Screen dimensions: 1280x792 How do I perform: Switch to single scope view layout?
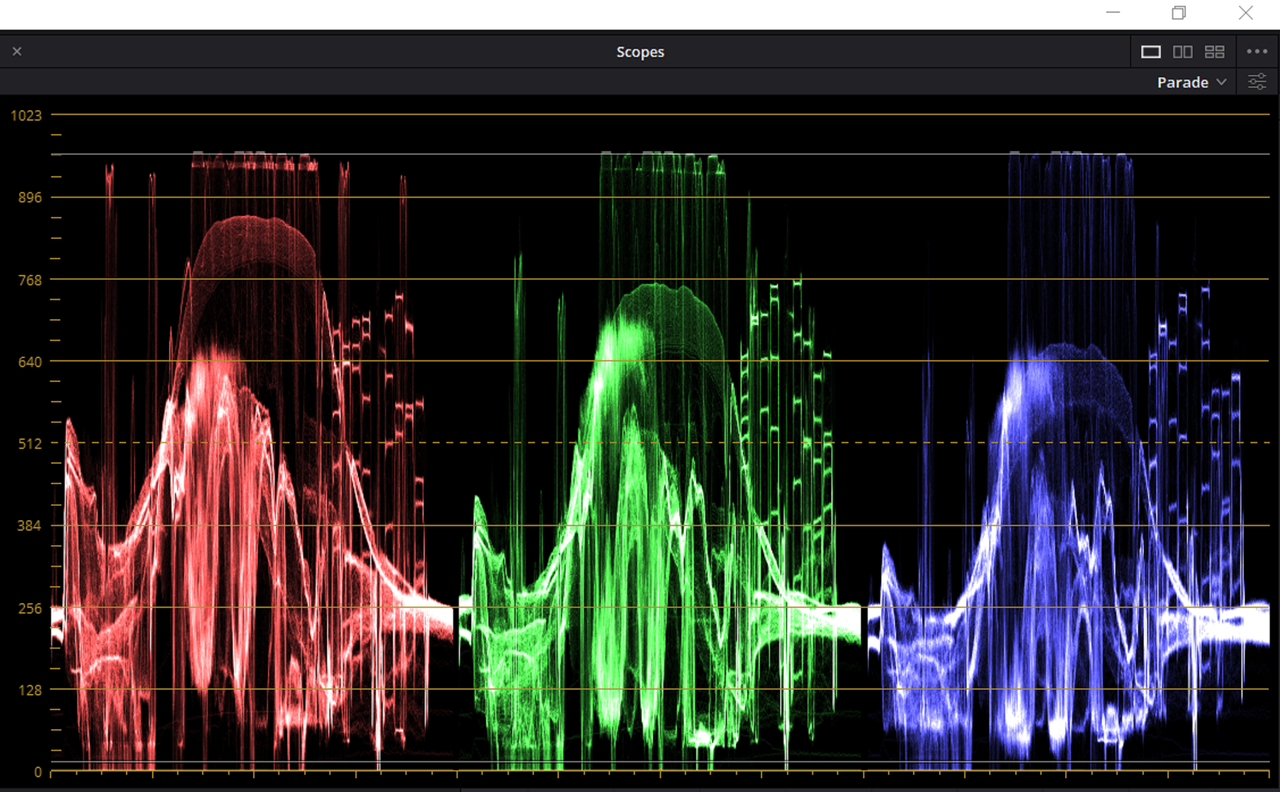click(1151, 52)
